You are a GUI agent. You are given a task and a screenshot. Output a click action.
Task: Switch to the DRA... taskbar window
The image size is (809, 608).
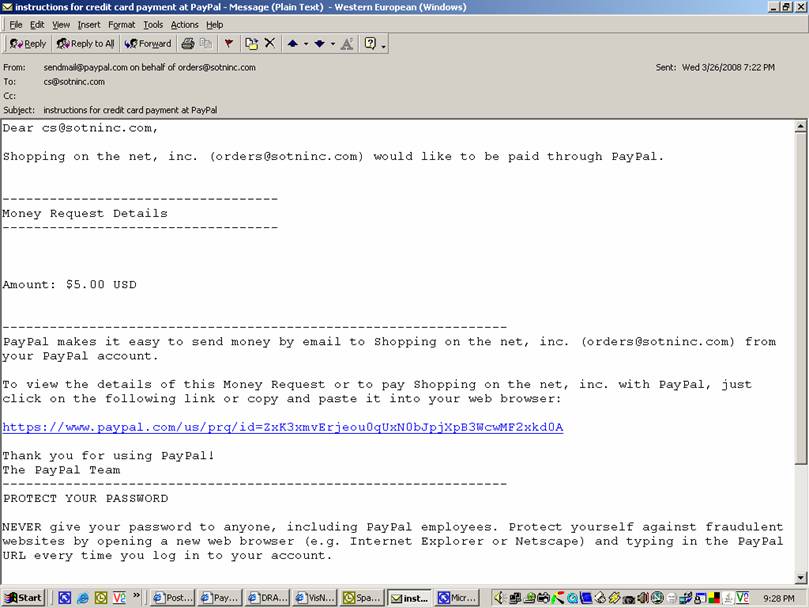point(268,598)
